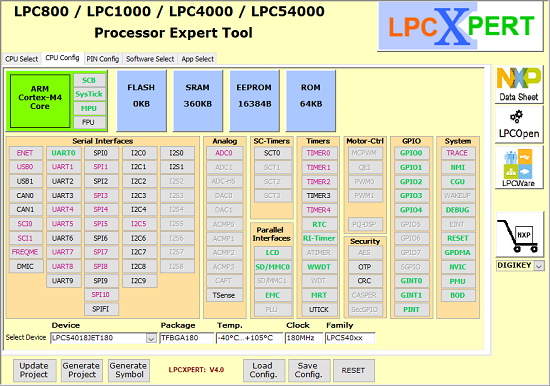This screenshot has width=550, height=386.
Task: Toggle the GPIO0 port block
Action: pyautogui.click(x=411, y=153)
